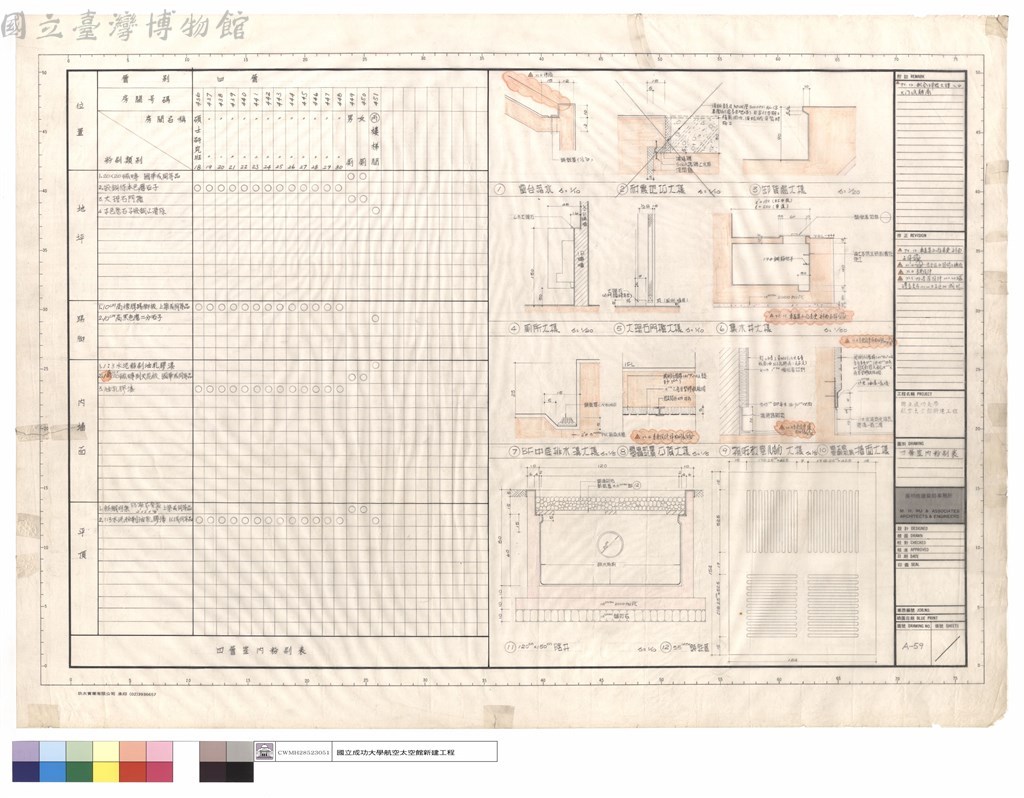
Task: Choose the red color swatch
Action: [x=133, y=772]
